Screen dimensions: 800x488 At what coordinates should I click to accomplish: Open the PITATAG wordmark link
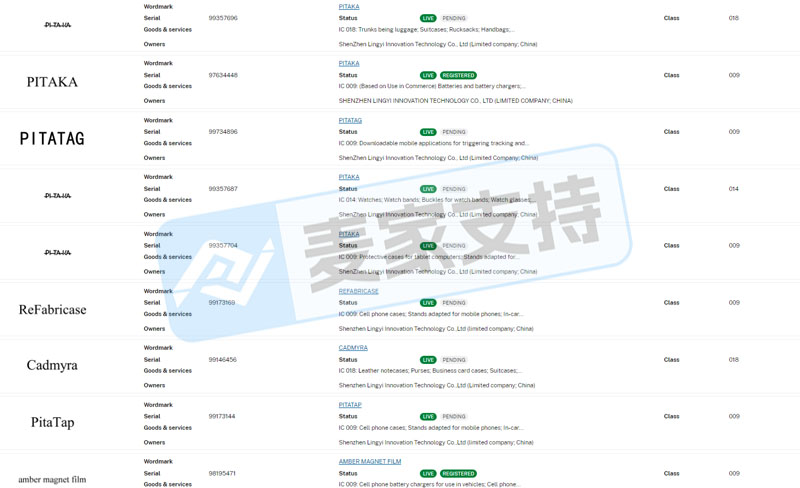point(350,120)
